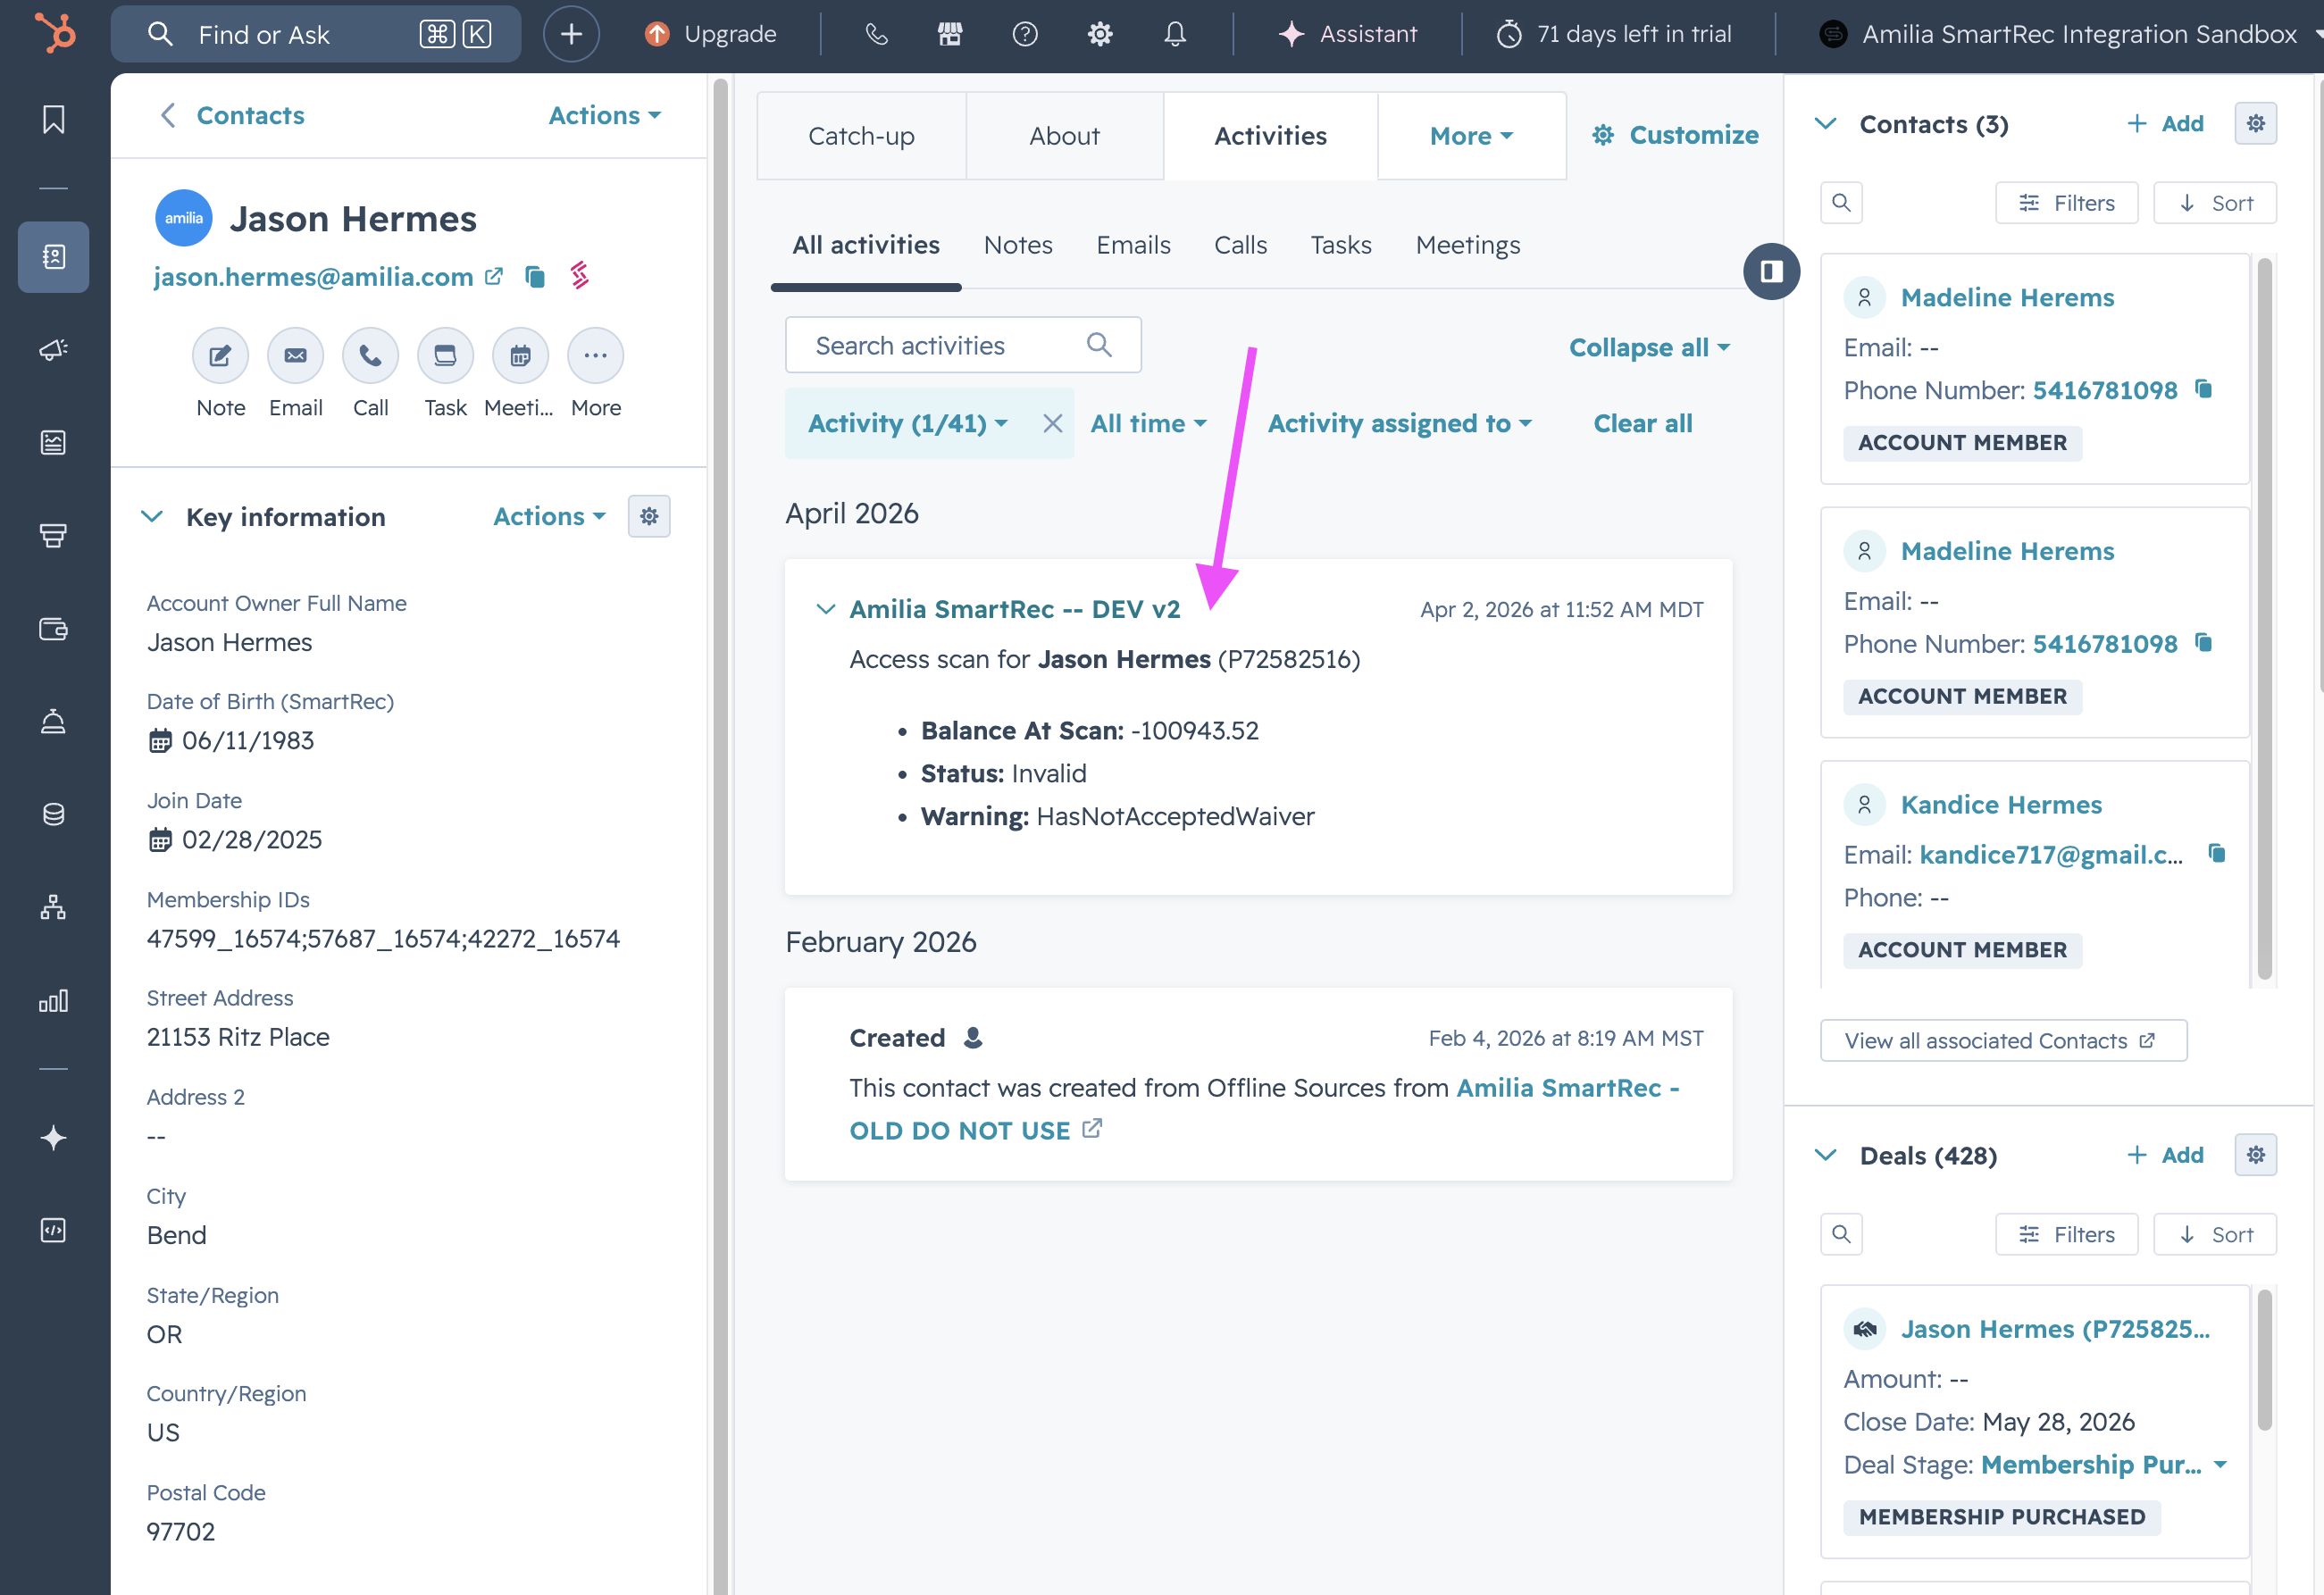Open the All time date filter
The image size is (2324, 1595).
tap(1148, 423)
